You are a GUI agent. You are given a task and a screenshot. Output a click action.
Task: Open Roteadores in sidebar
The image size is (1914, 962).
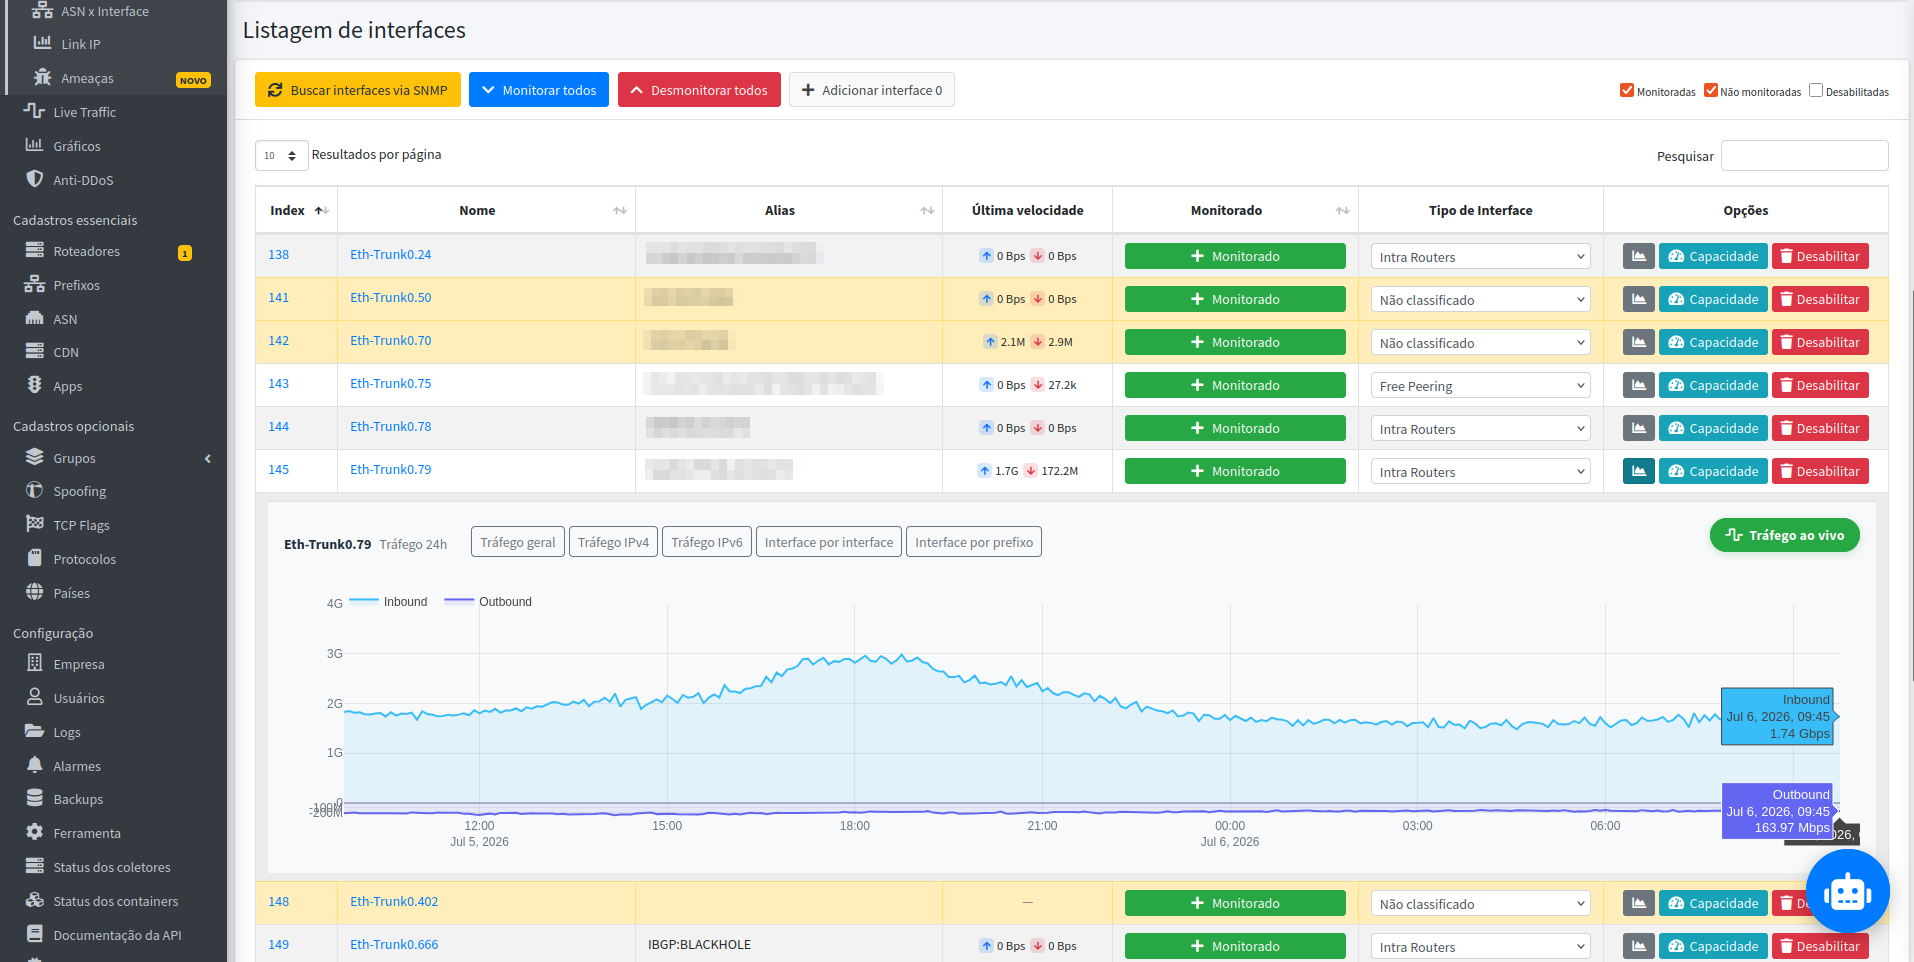pyautogui.click(x=86, y=251)
